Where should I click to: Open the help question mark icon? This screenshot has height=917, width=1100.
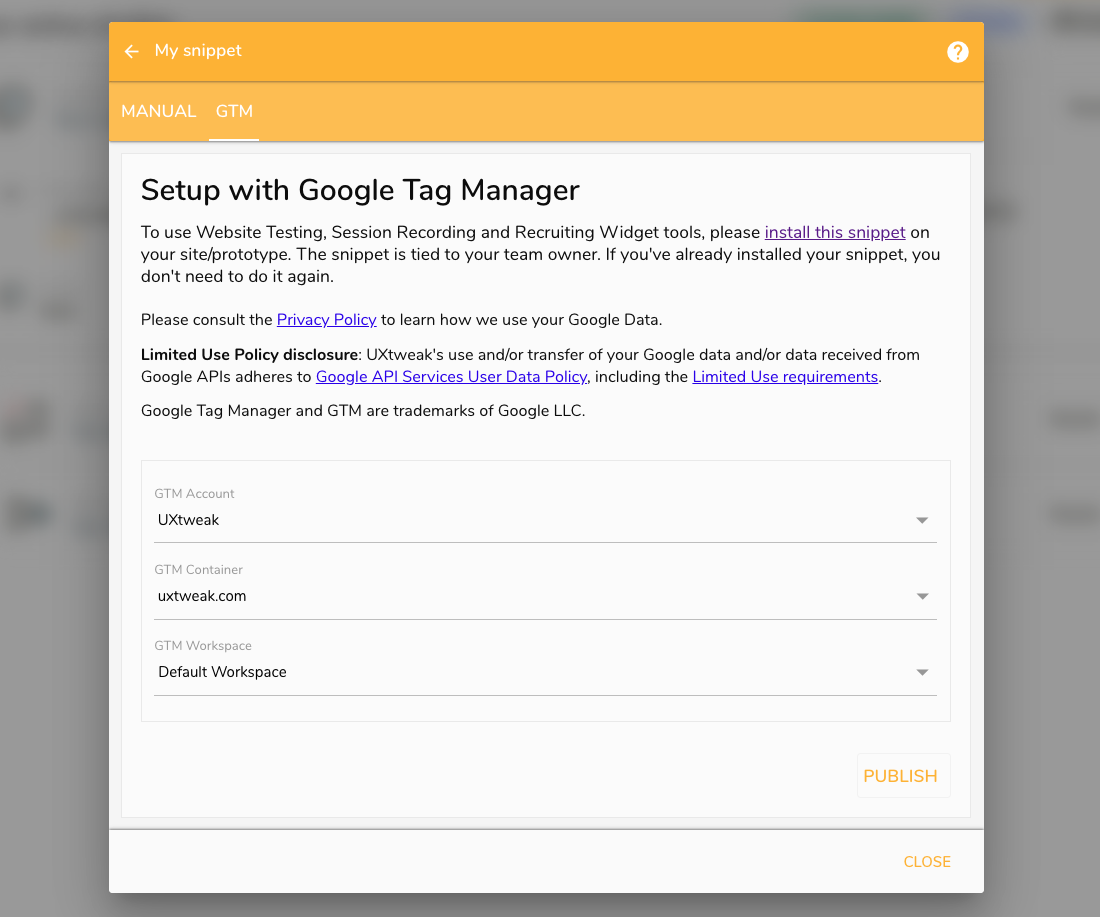(958, 52)
